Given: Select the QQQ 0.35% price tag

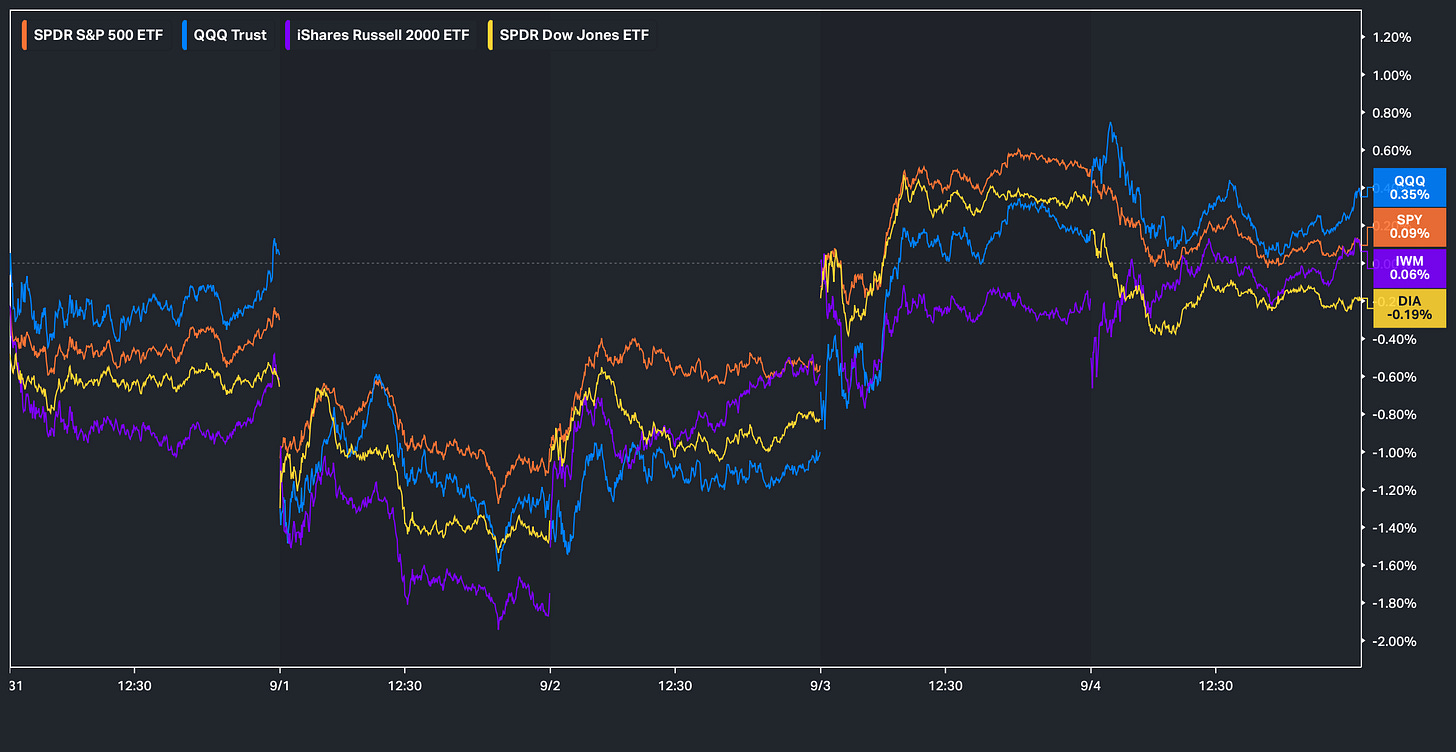Looking at the screenshot, I should pos(1410,187).
